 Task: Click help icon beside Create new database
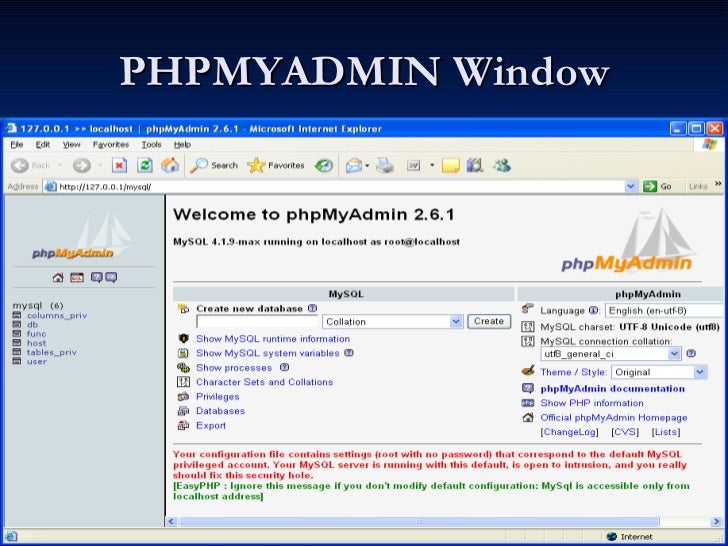click(312, 308)
